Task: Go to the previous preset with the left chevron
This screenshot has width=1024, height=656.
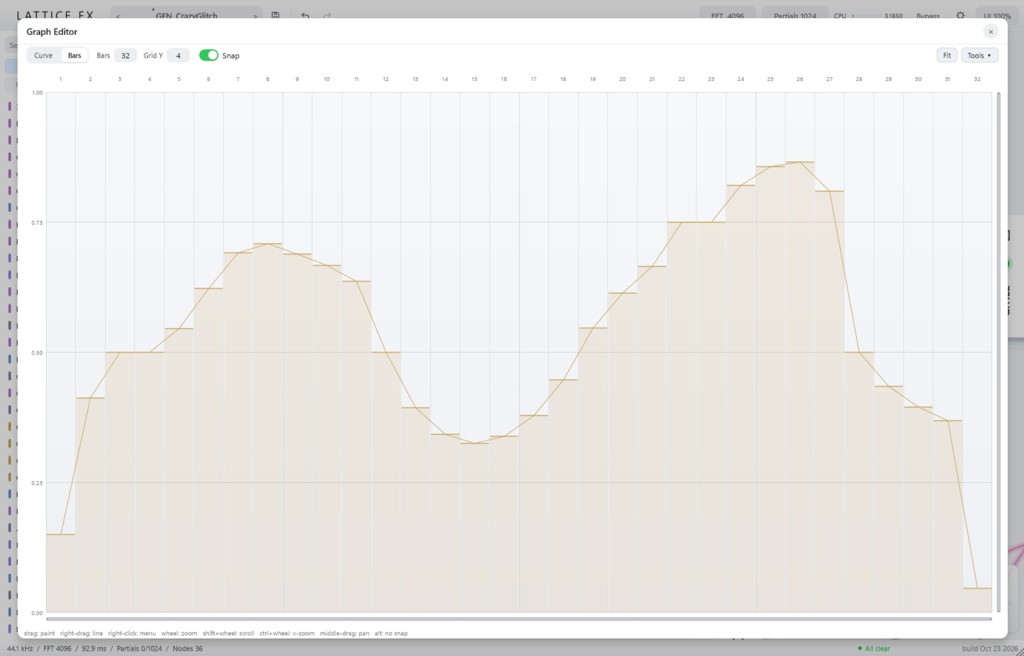Action: (x=118, y=15)
